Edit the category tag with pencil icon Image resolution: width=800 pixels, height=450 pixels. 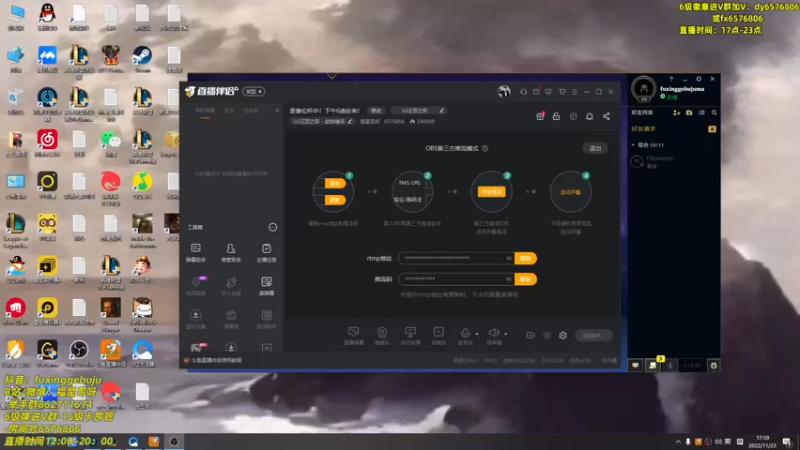pyautogui.click(x=441, y=111)
